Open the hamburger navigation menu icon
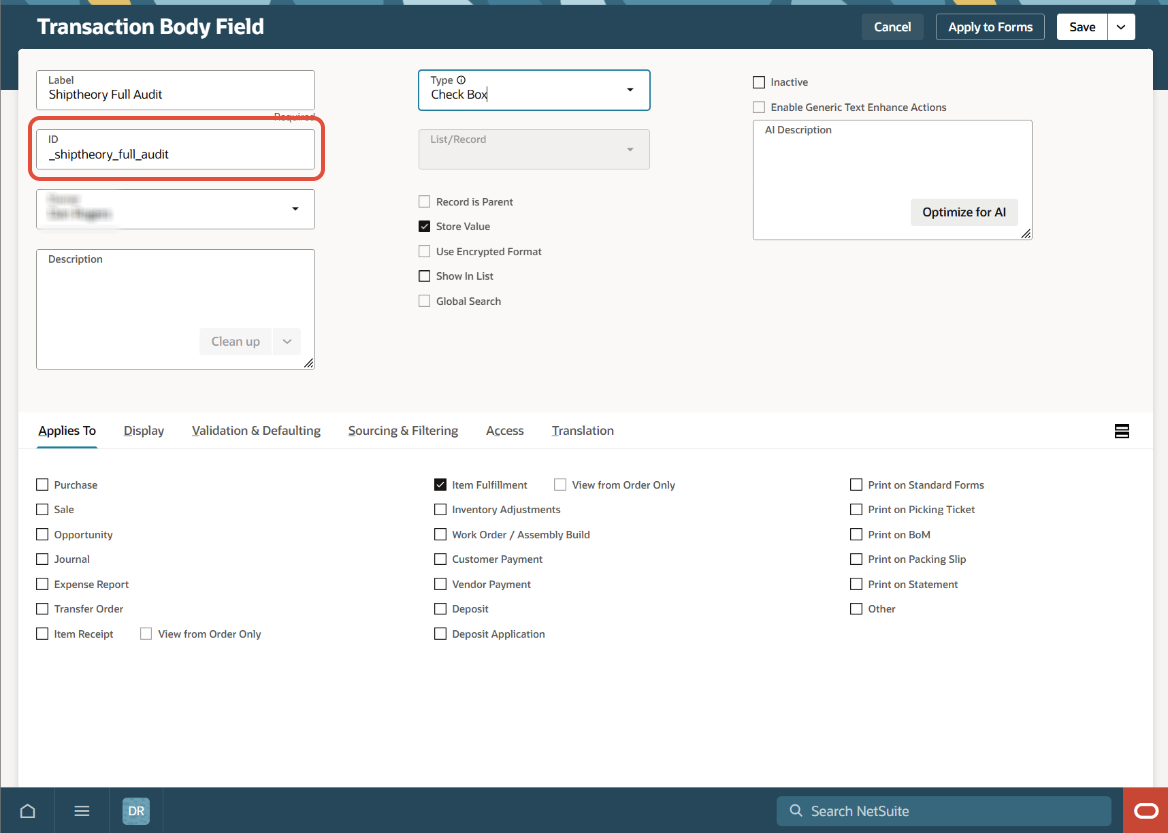This screenshot has height=833, width=1168. click(x=82, y=811)
